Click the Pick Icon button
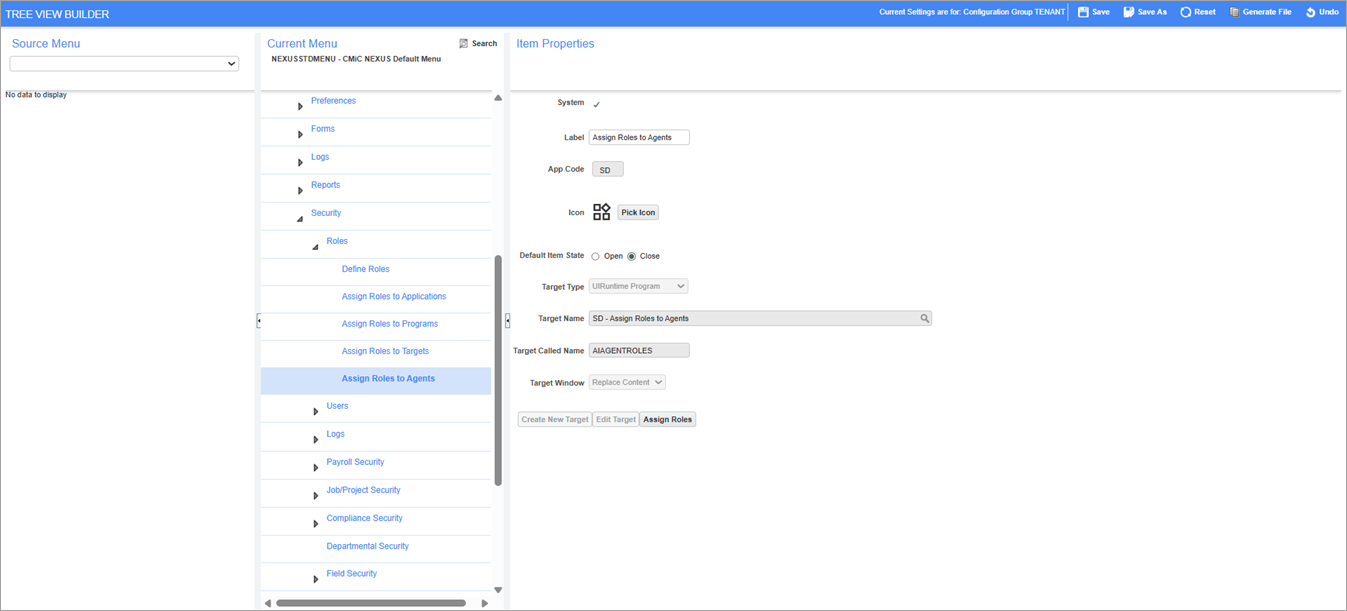Screen dimensions: 1347x611 point(638,213)
